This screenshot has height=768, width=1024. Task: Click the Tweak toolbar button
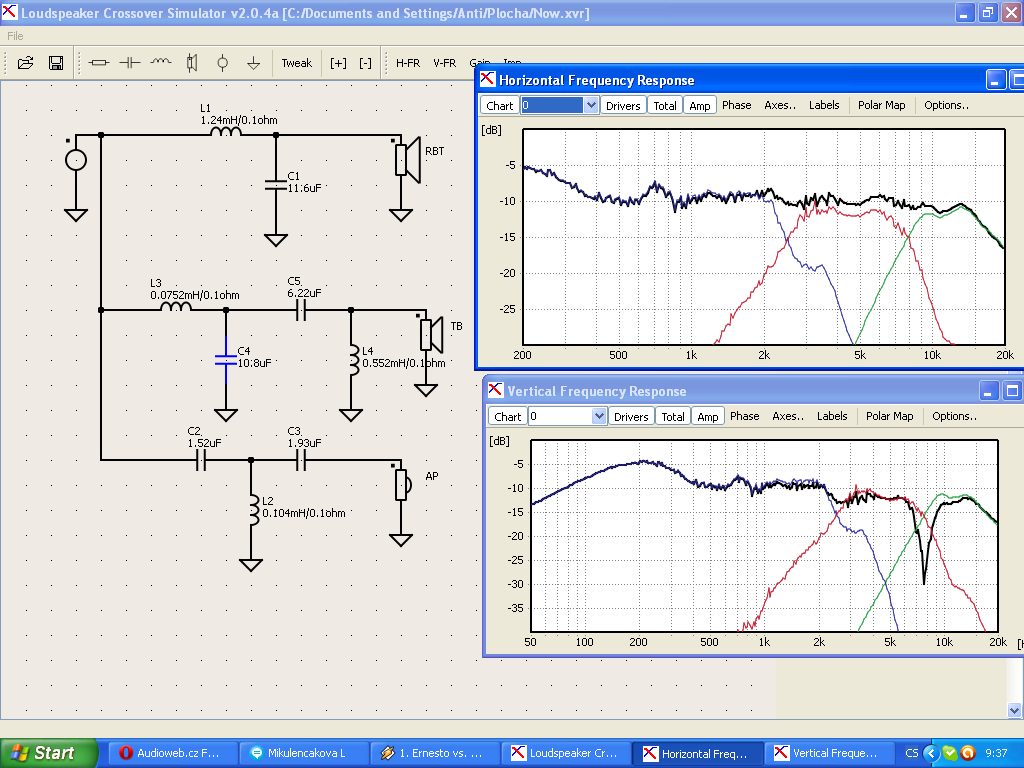click(x=296, y=63)
